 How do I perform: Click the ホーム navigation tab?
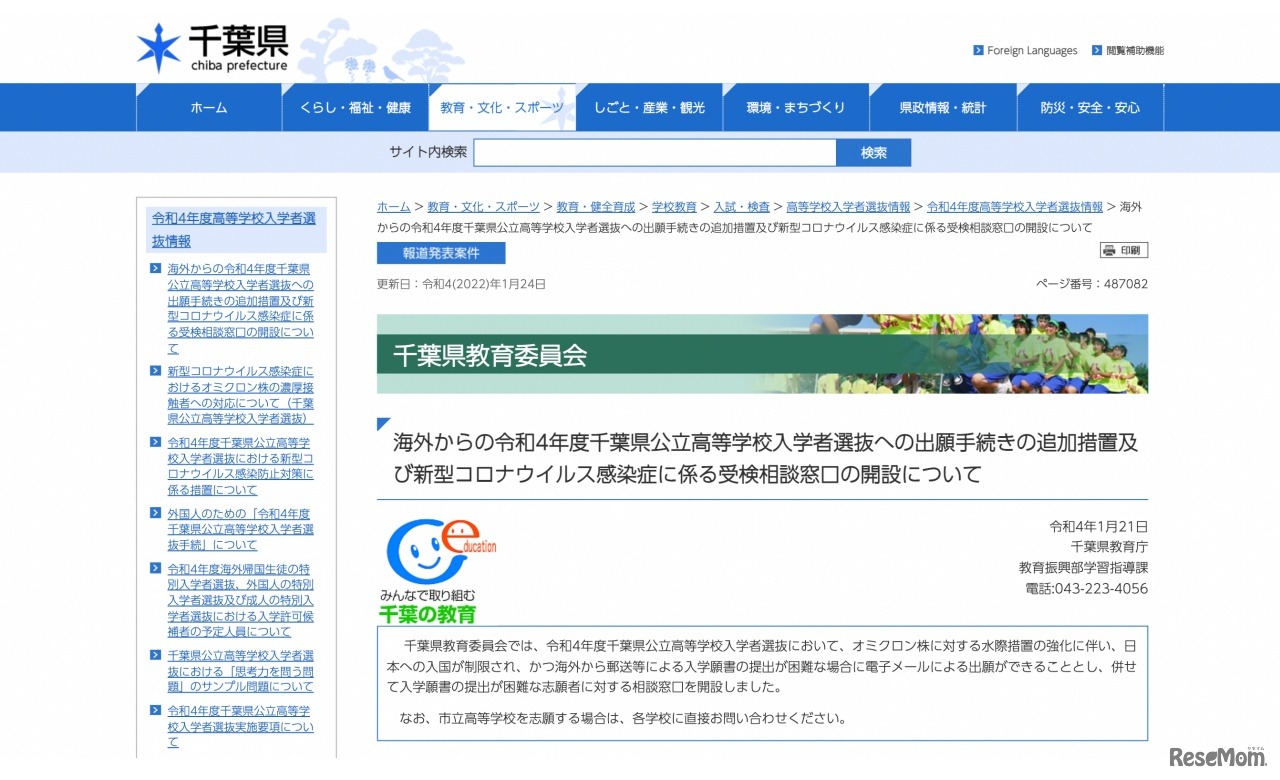pyautogui.click(x=207, y=107)
